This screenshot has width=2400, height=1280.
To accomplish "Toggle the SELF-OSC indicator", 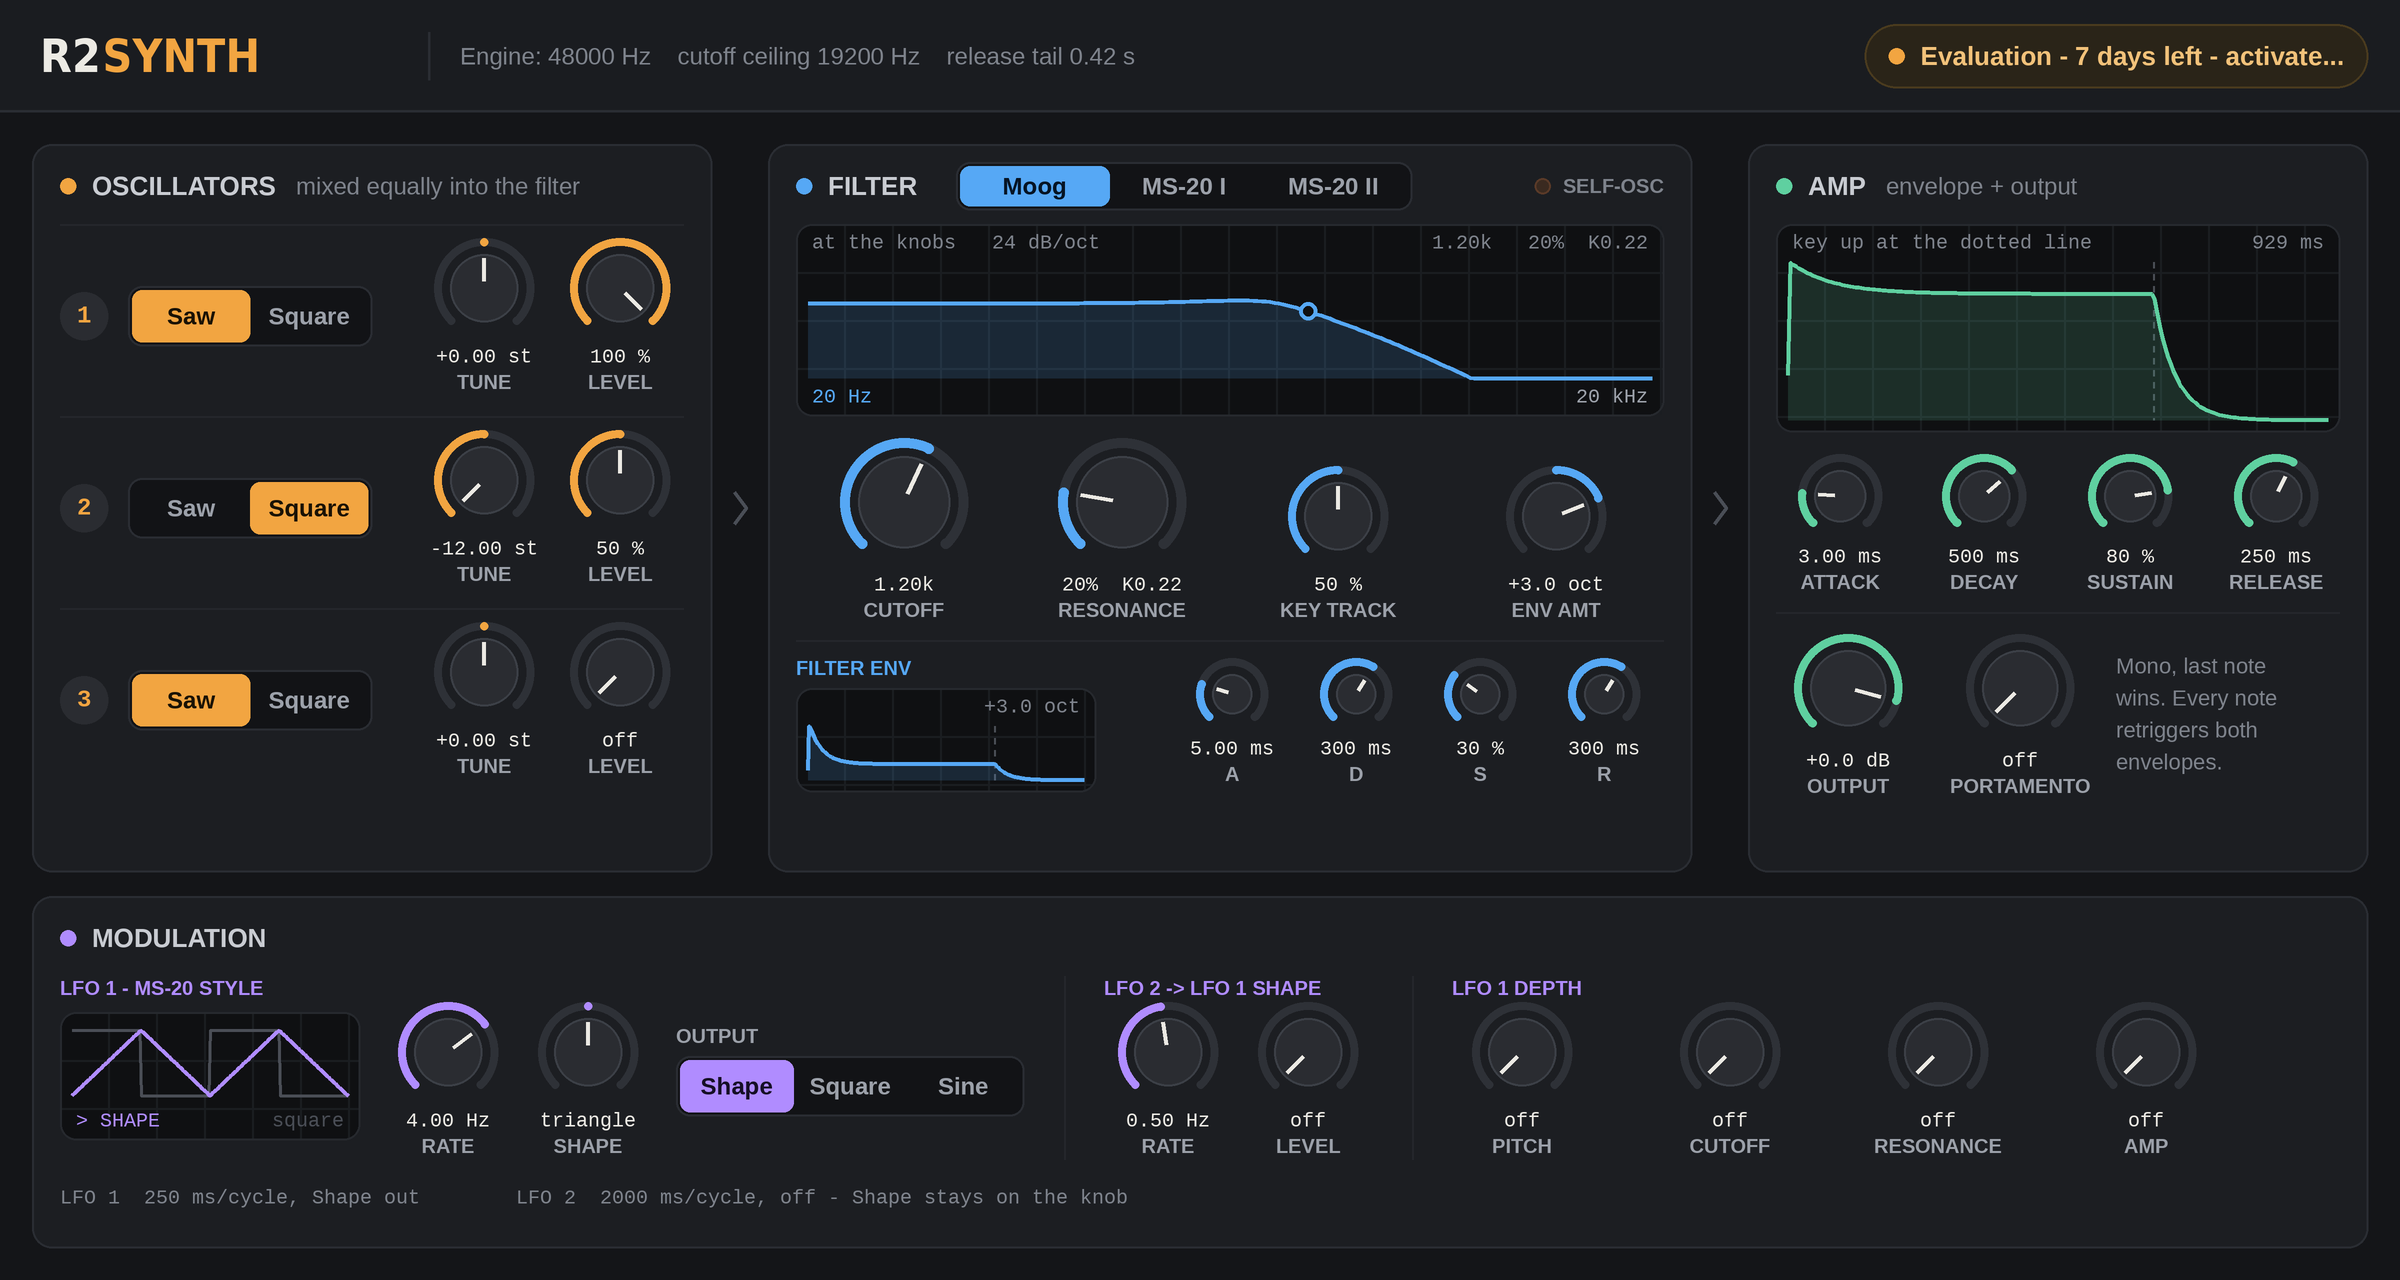I will point(1599,186).
